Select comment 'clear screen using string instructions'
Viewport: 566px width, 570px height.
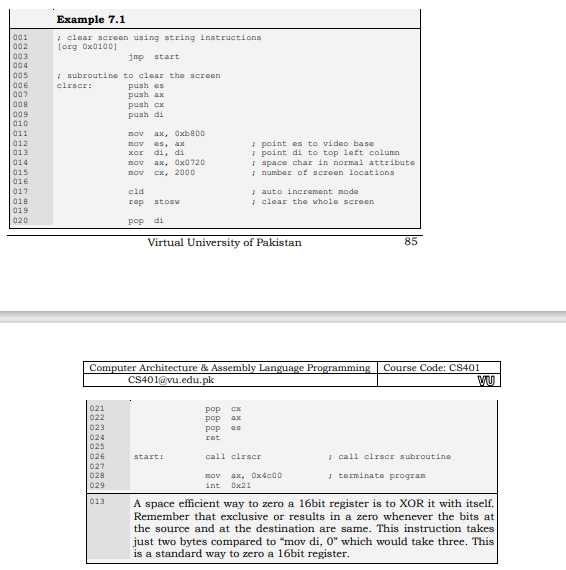159,37
